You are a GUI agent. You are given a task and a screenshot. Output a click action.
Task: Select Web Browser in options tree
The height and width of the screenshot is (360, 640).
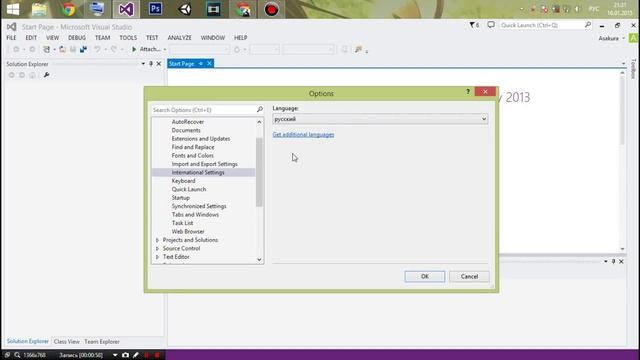click(x=188, y=231)
